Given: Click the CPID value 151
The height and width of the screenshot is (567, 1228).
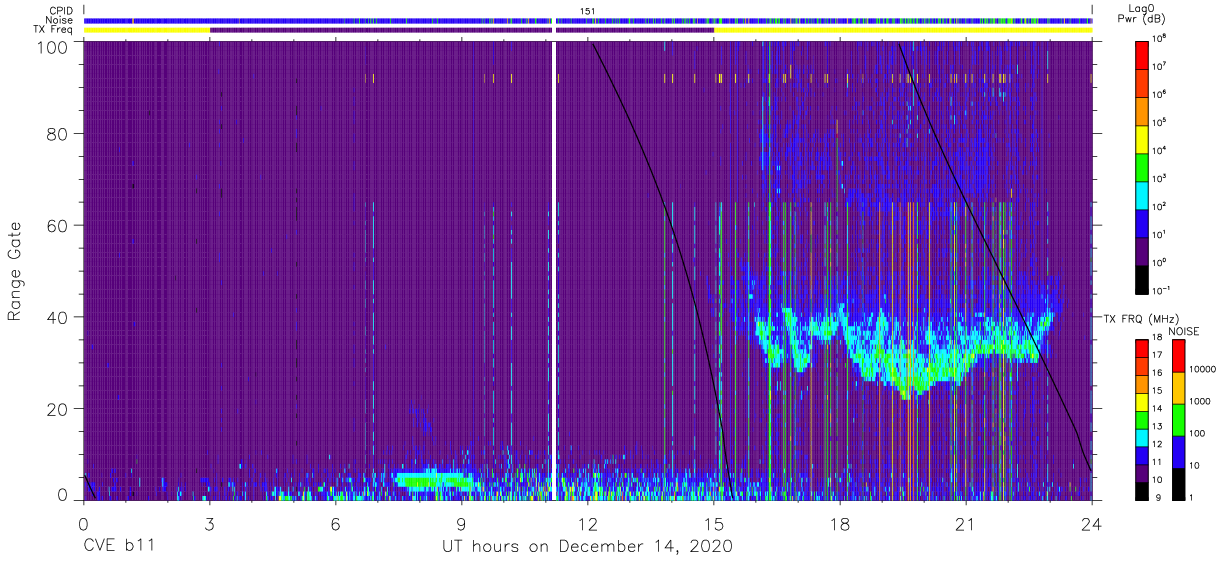Looking at the screenshot, I should [x=588, y=10].
